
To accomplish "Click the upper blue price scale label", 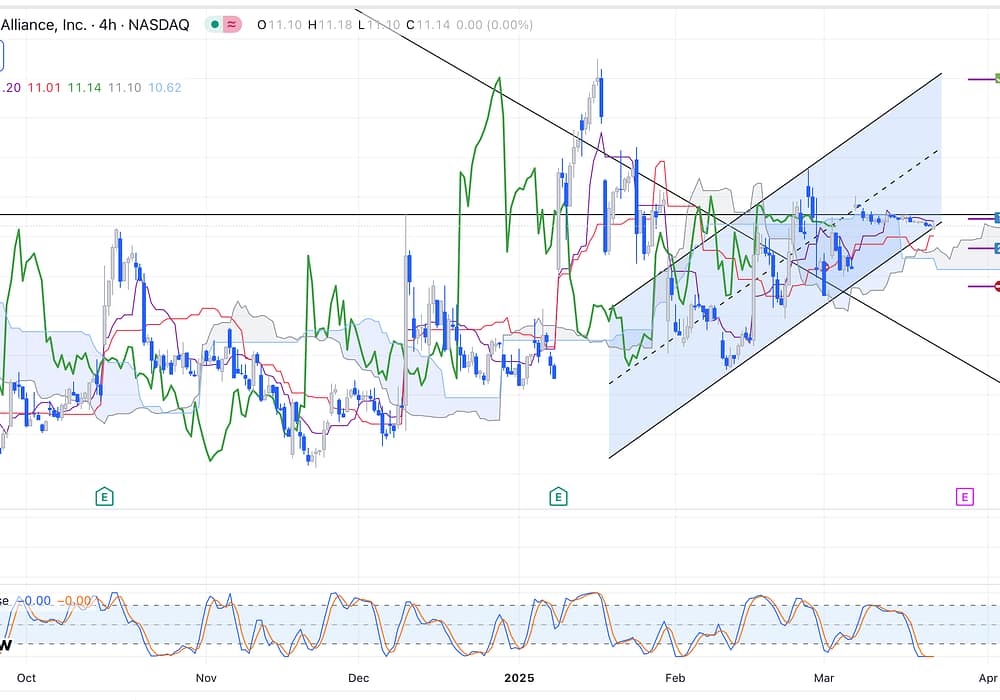I will point(995,217).
